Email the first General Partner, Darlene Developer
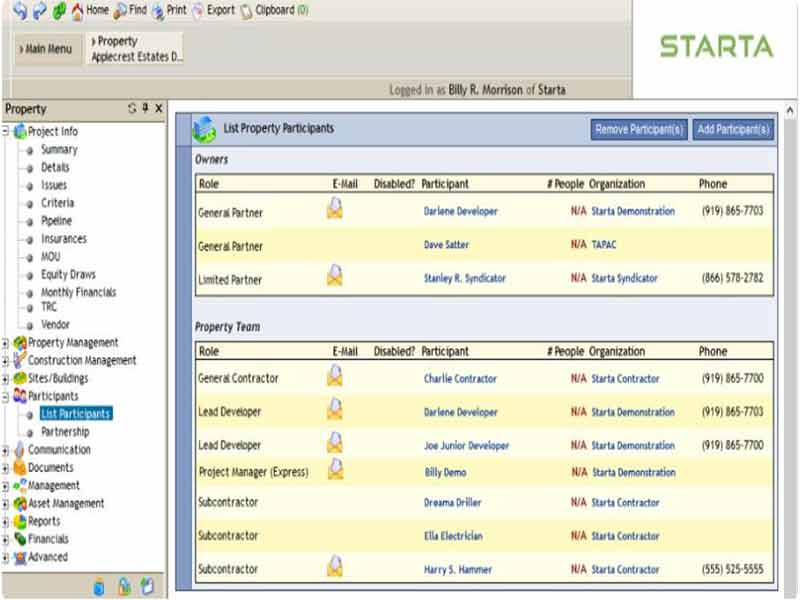Screen dimensions: 800x600 (x=335, y=209)
